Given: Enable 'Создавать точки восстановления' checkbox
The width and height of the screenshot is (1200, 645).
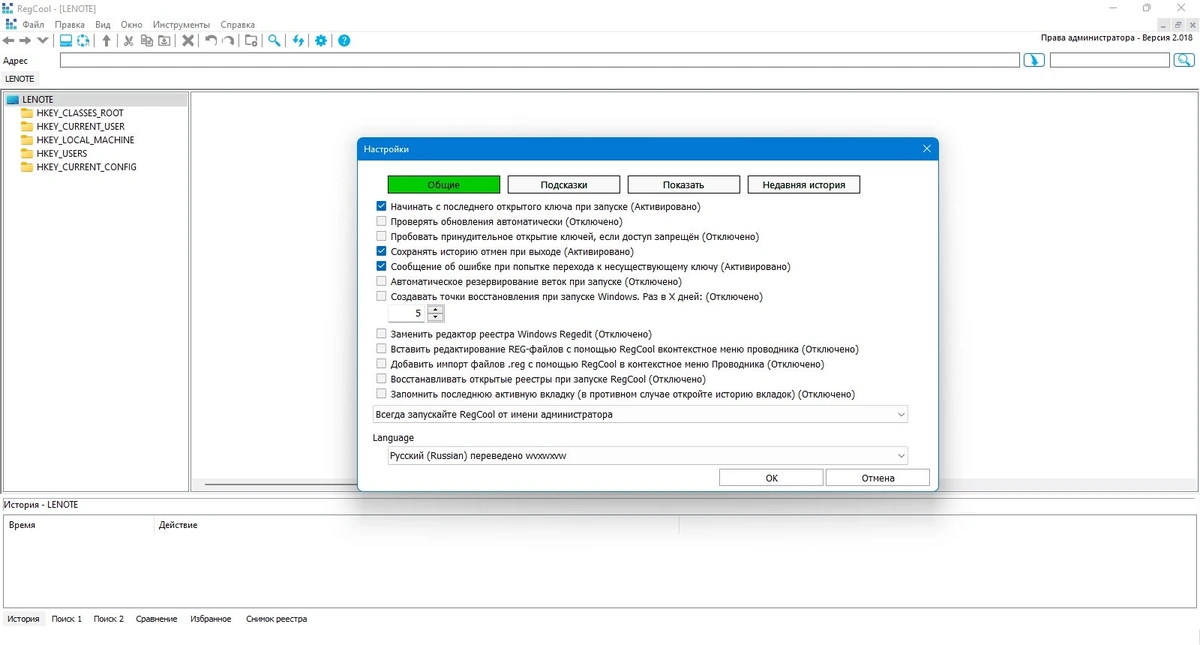Looking at the screenshot, I should [381, 297].
